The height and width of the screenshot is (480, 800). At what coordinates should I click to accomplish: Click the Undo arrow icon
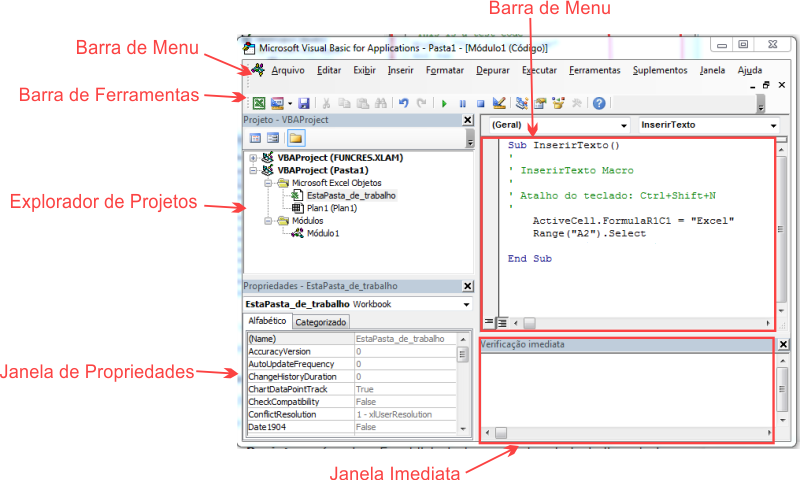point(403,103)
